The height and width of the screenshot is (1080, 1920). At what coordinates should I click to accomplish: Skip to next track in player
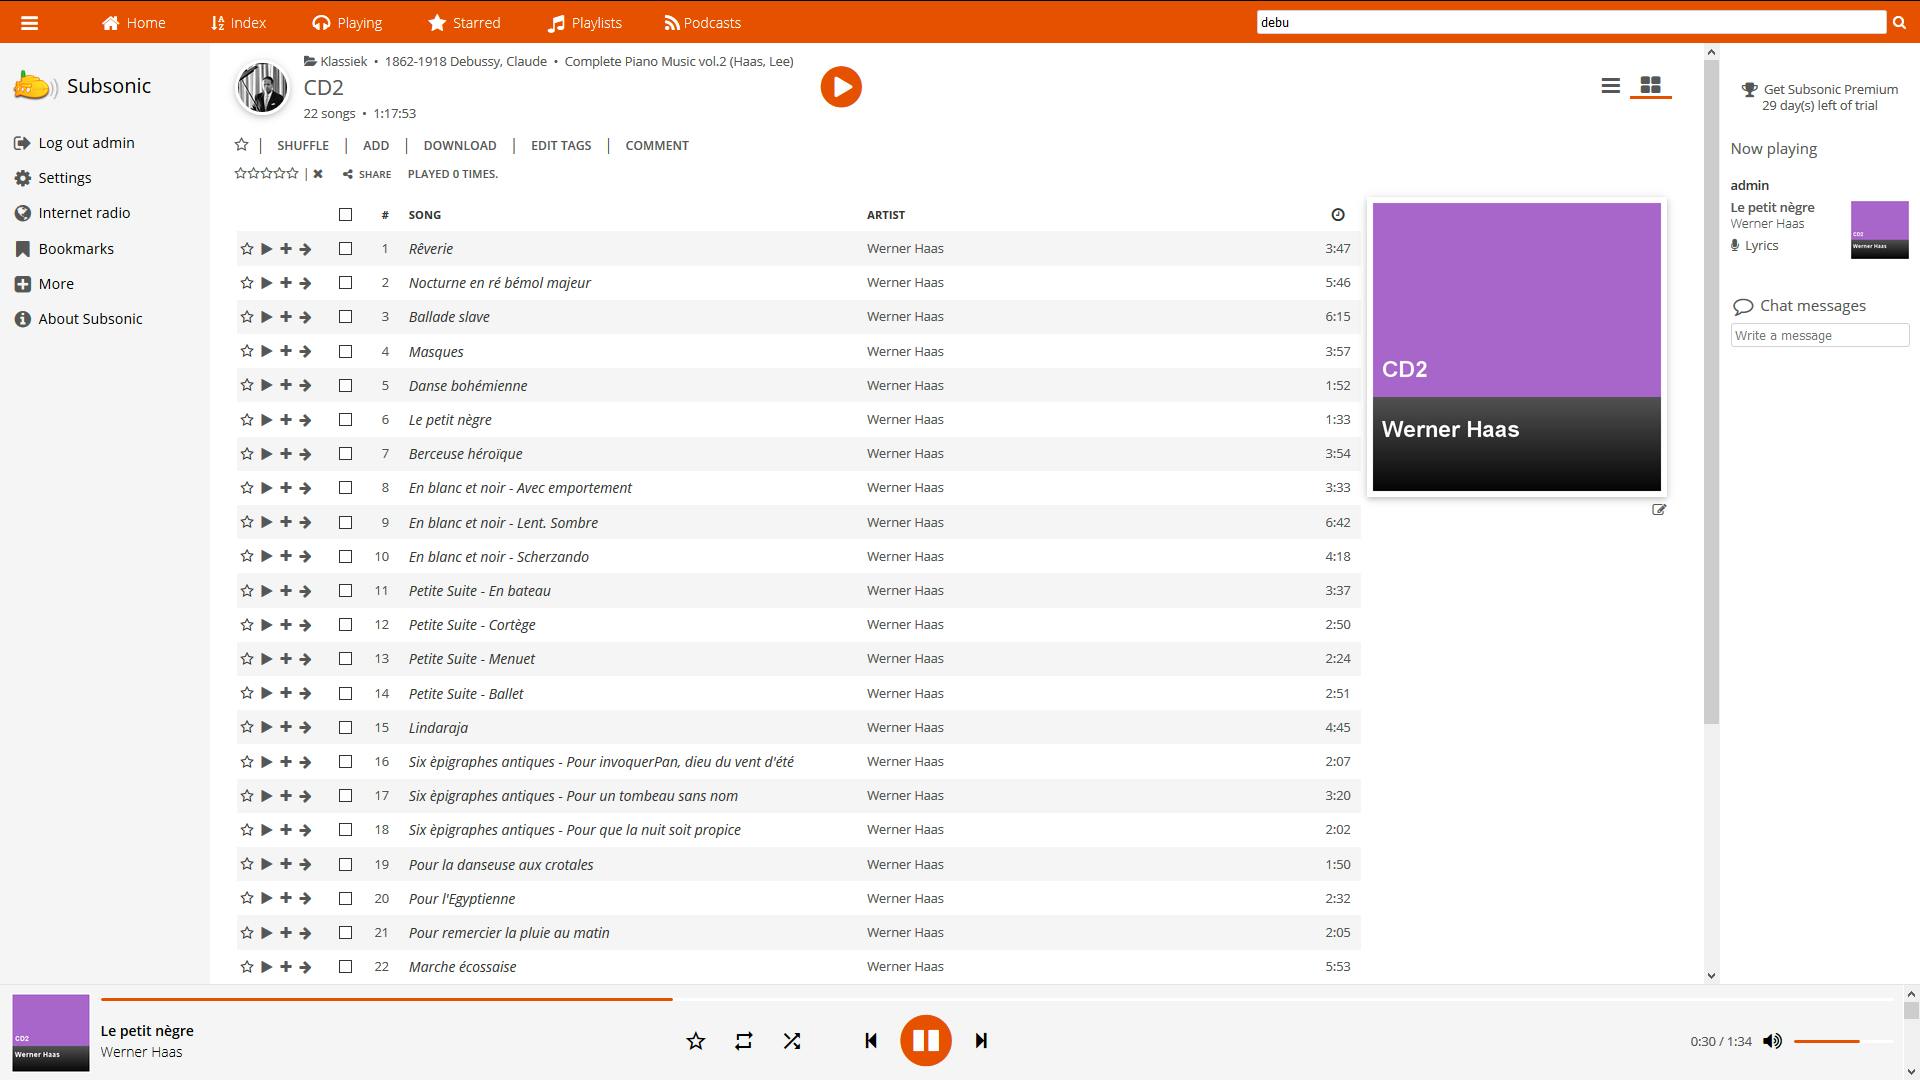pyautogui.click(x=981, y=1041)
